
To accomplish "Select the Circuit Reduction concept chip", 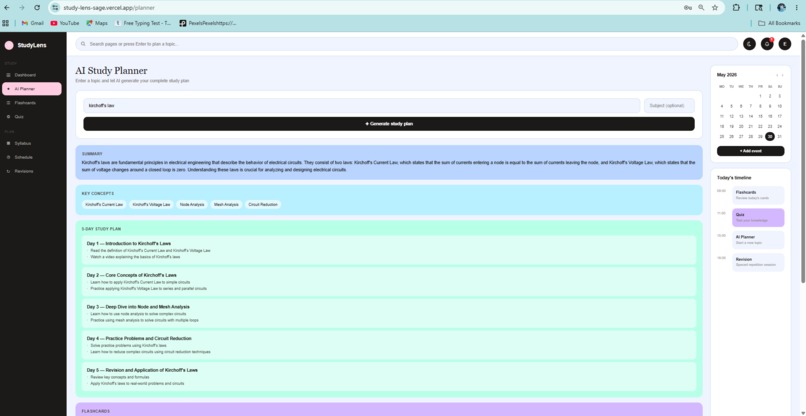I will (263, 205).
